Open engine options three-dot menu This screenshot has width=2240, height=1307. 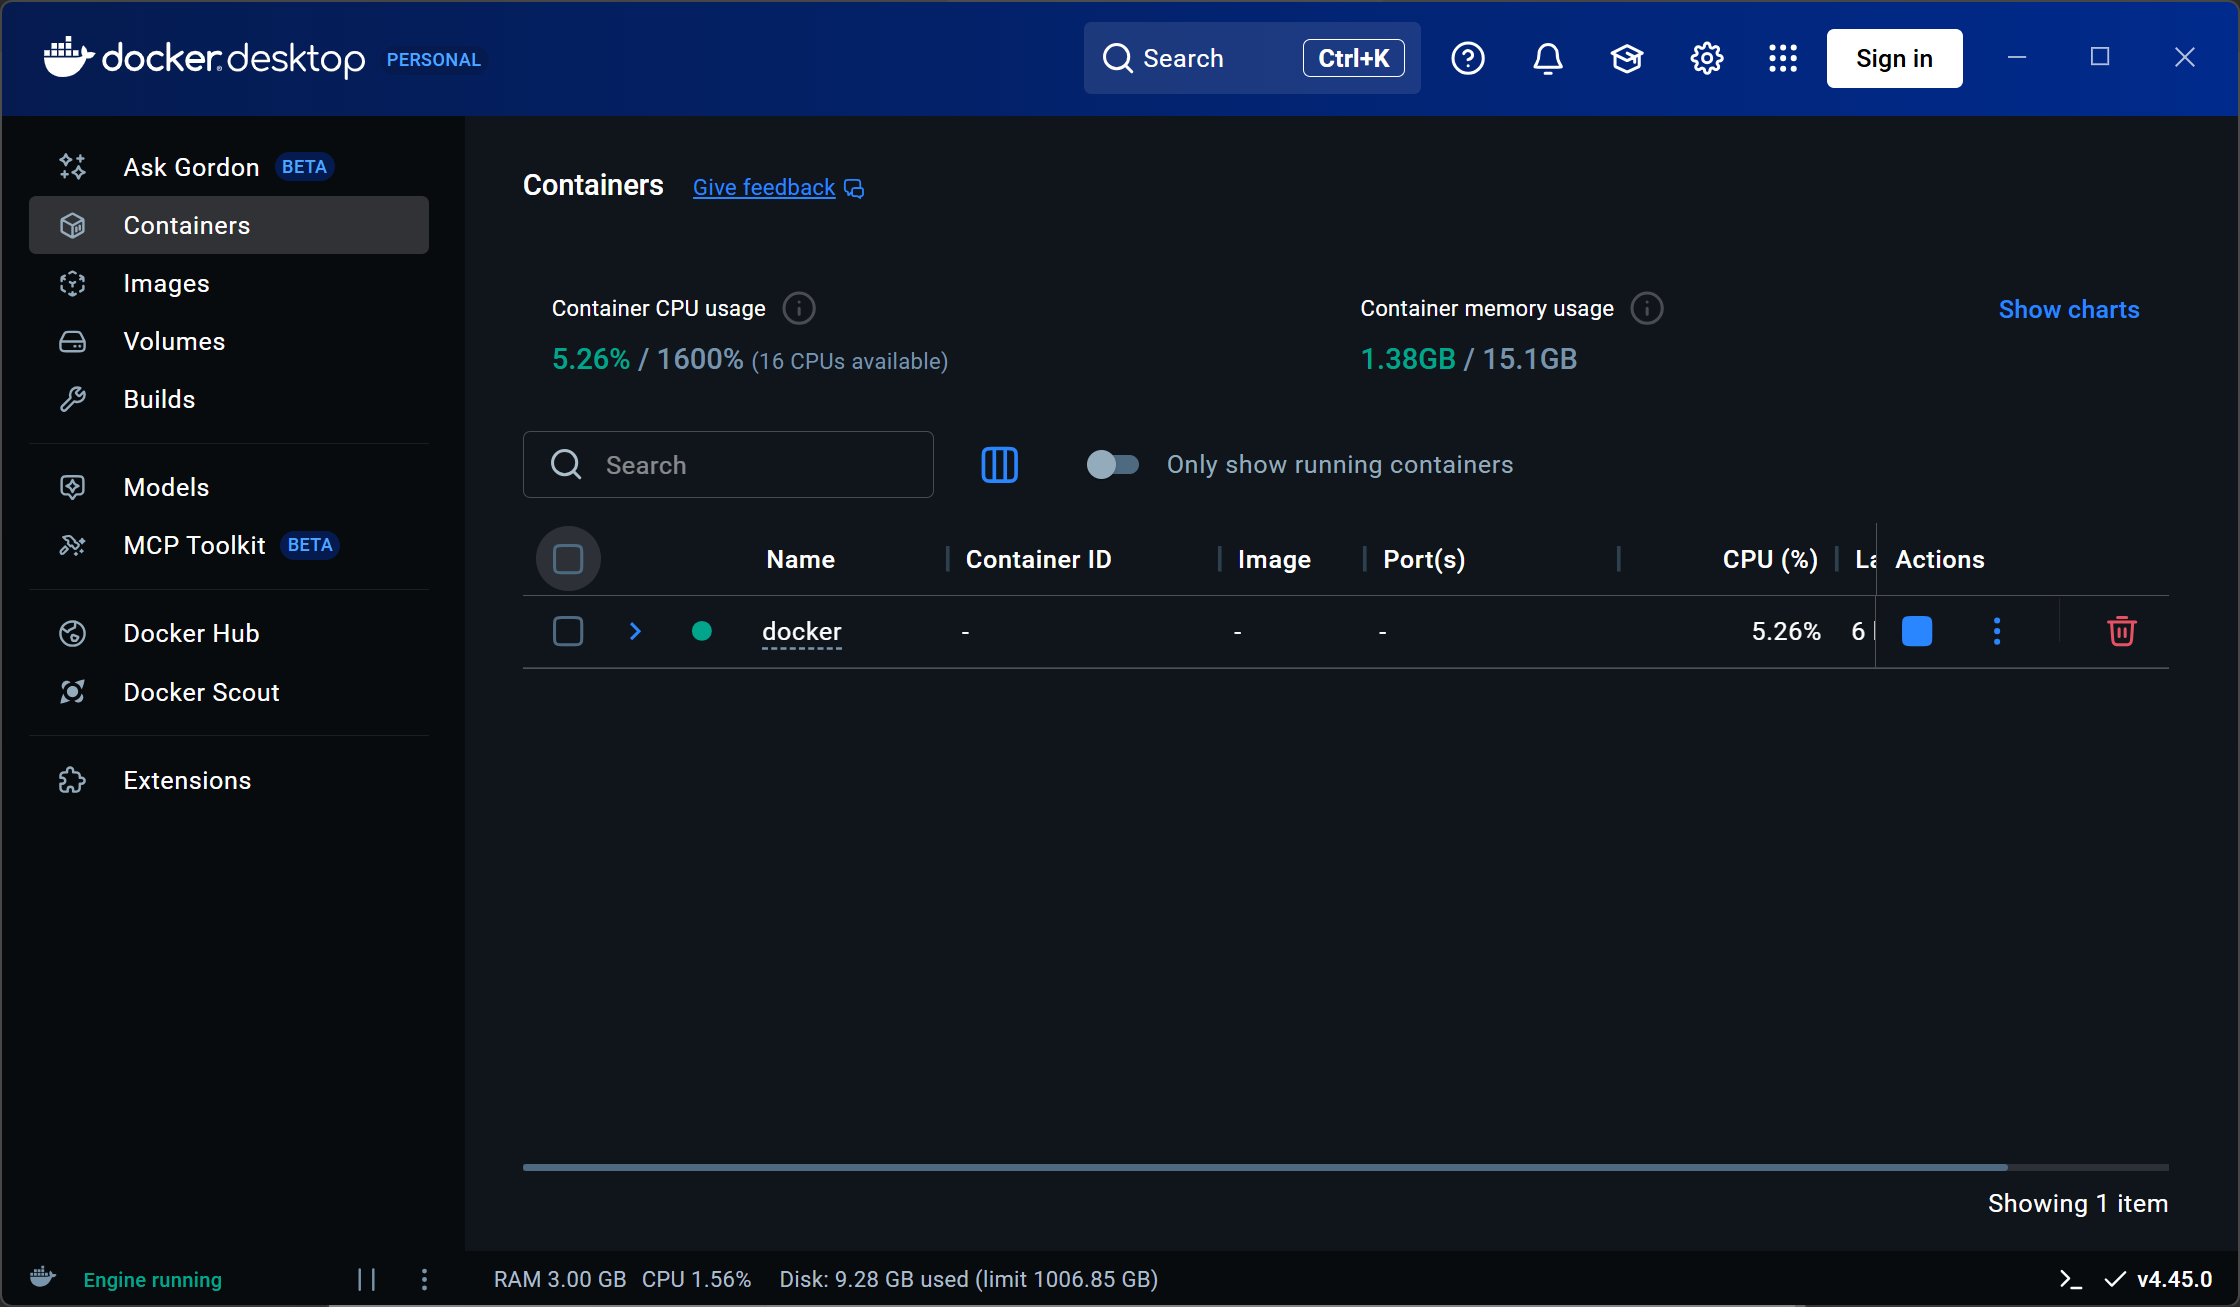tap(424, 1279)
